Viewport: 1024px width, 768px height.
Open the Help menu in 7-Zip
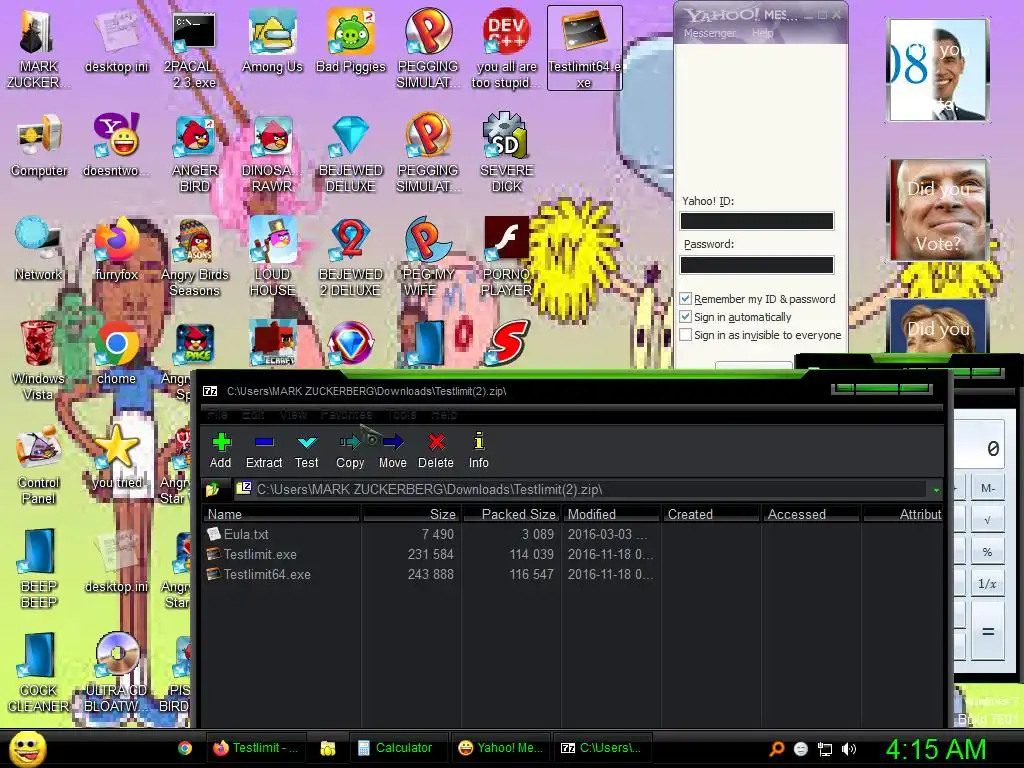click(444, 414)
